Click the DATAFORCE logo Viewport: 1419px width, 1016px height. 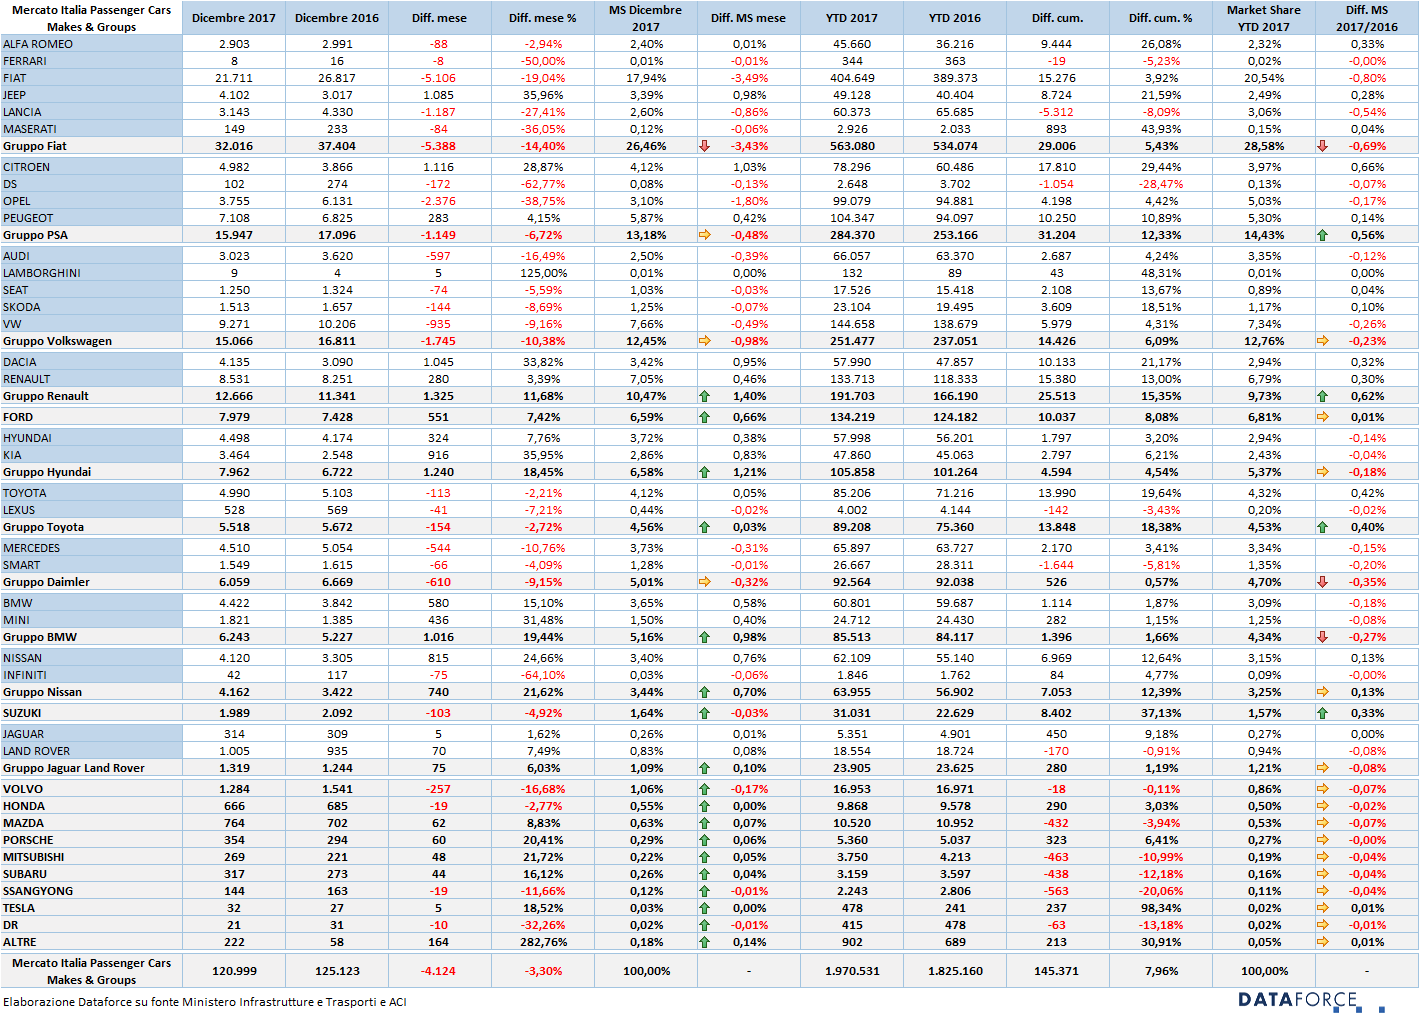[1311, 1000]
